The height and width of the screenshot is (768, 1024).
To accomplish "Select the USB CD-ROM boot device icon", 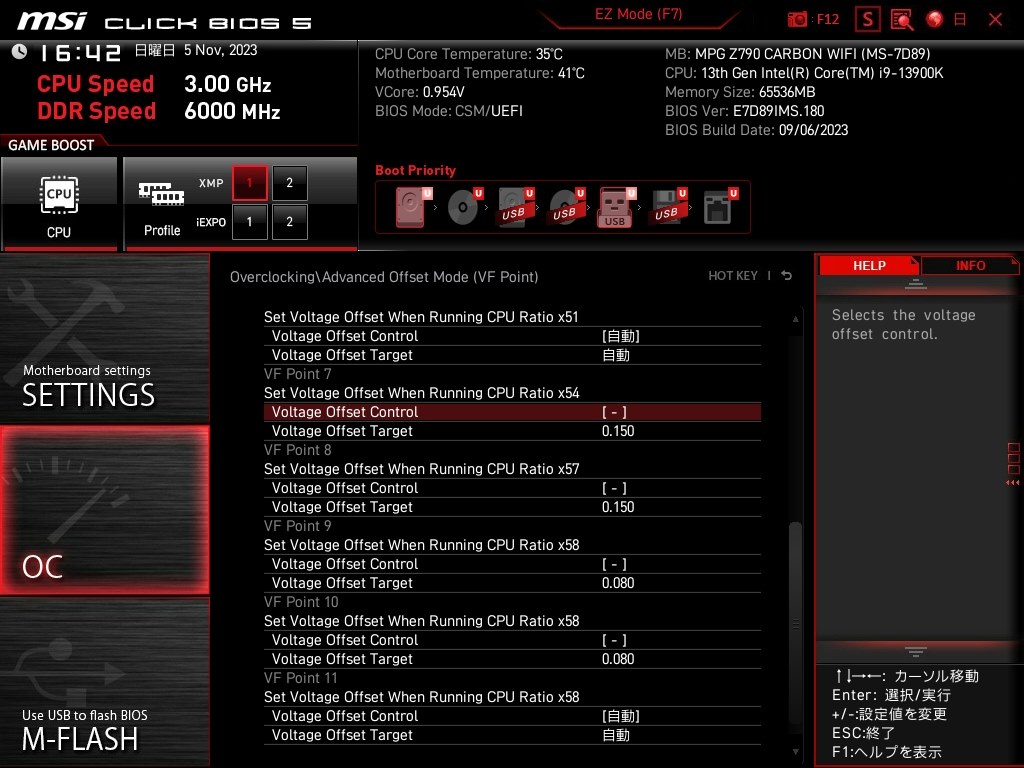I will 566,207.
